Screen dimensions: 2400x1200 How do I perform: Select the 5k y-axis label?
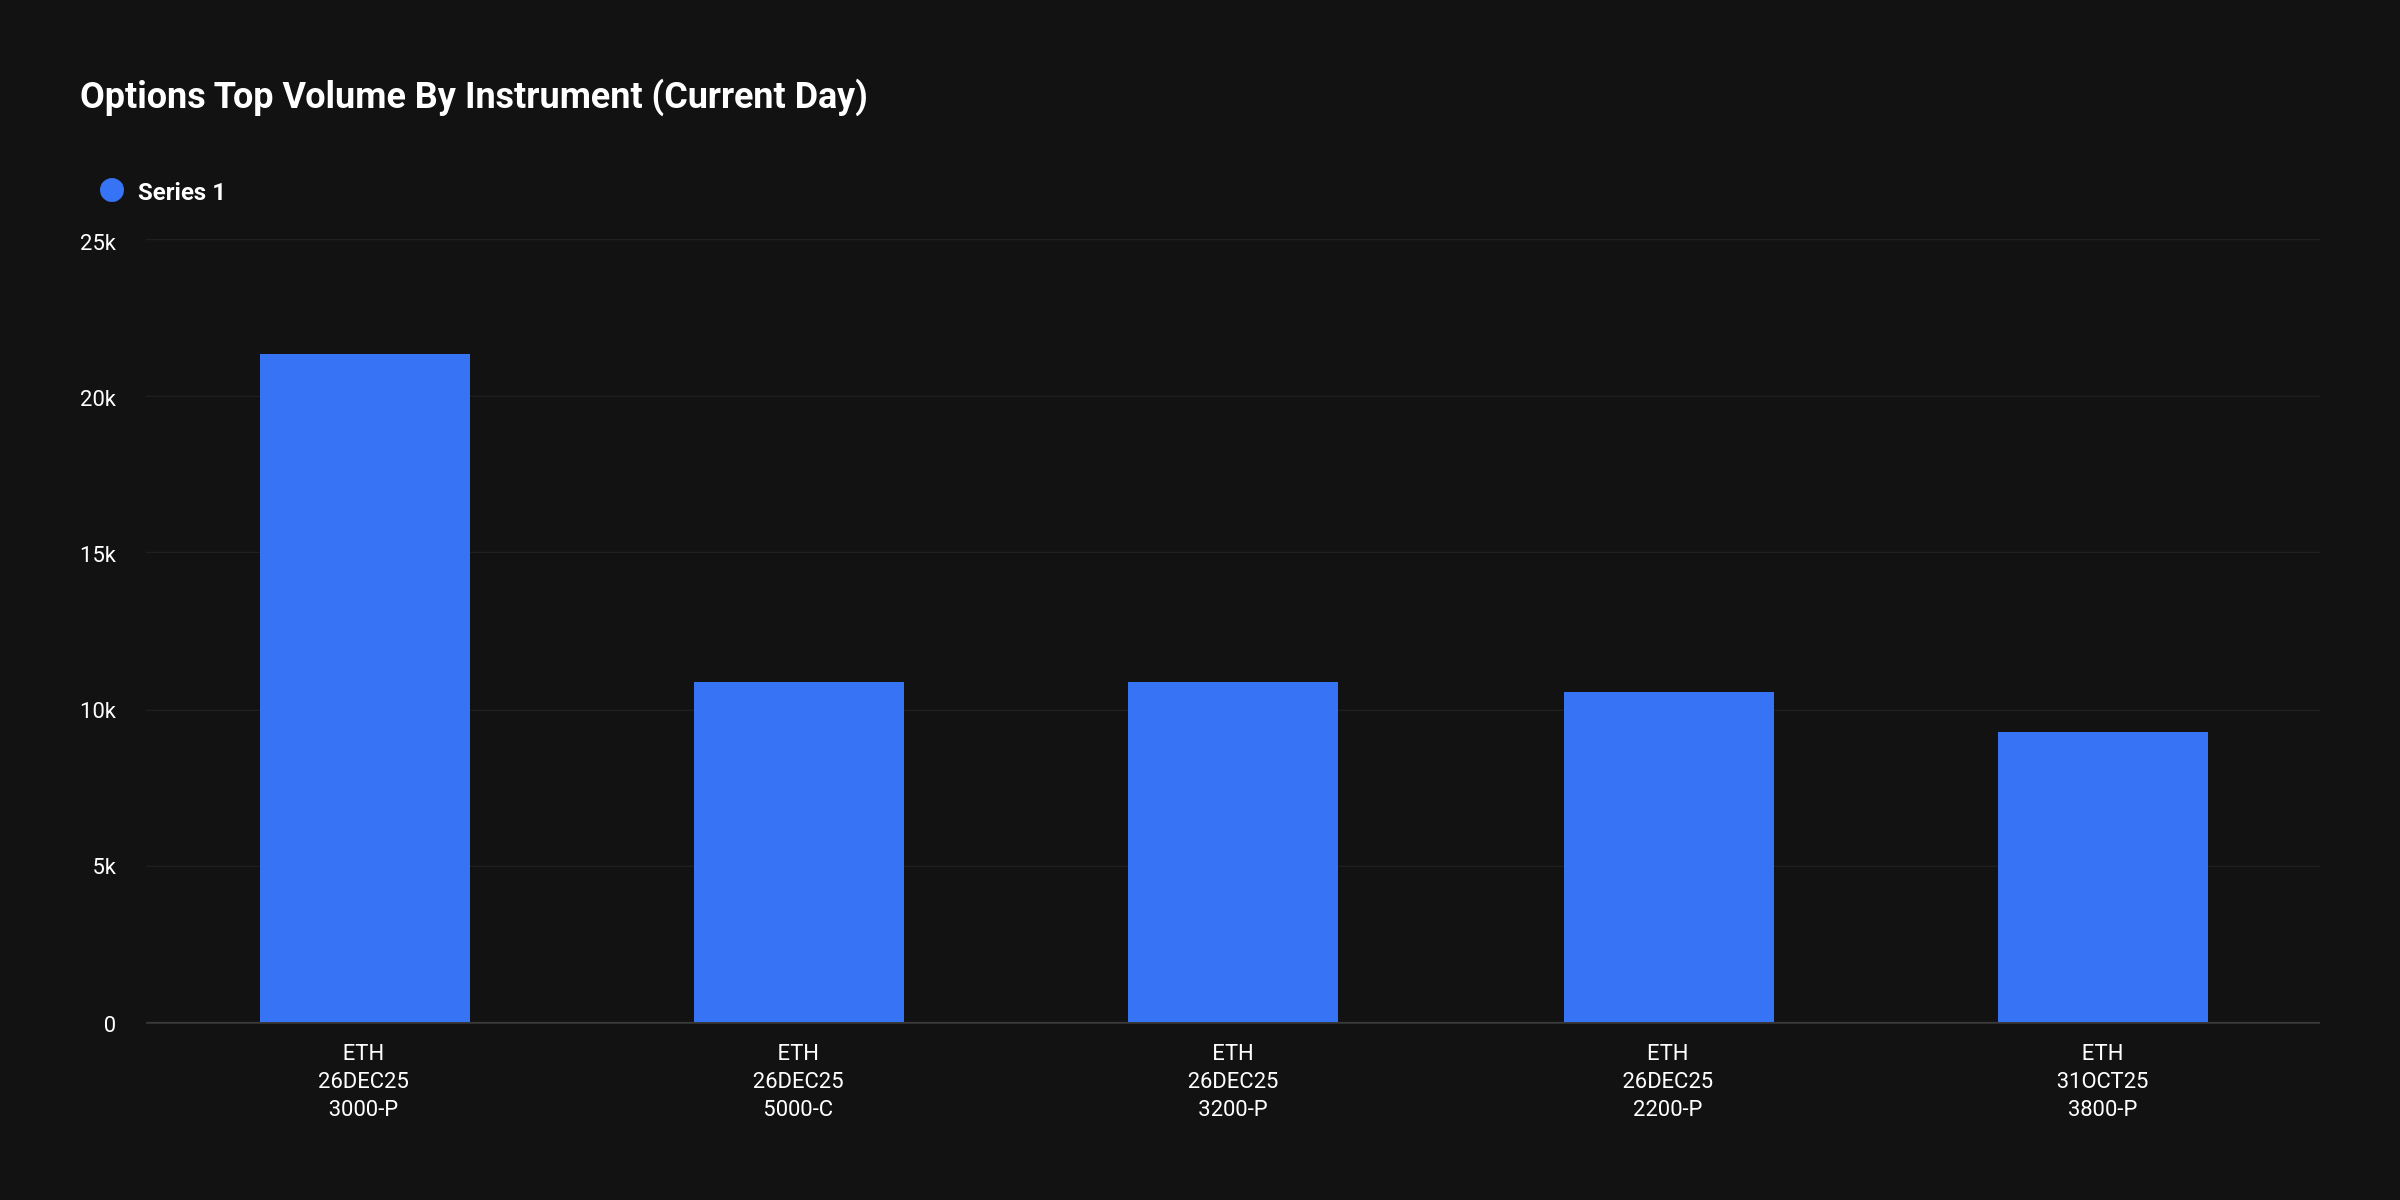(104, 867)
